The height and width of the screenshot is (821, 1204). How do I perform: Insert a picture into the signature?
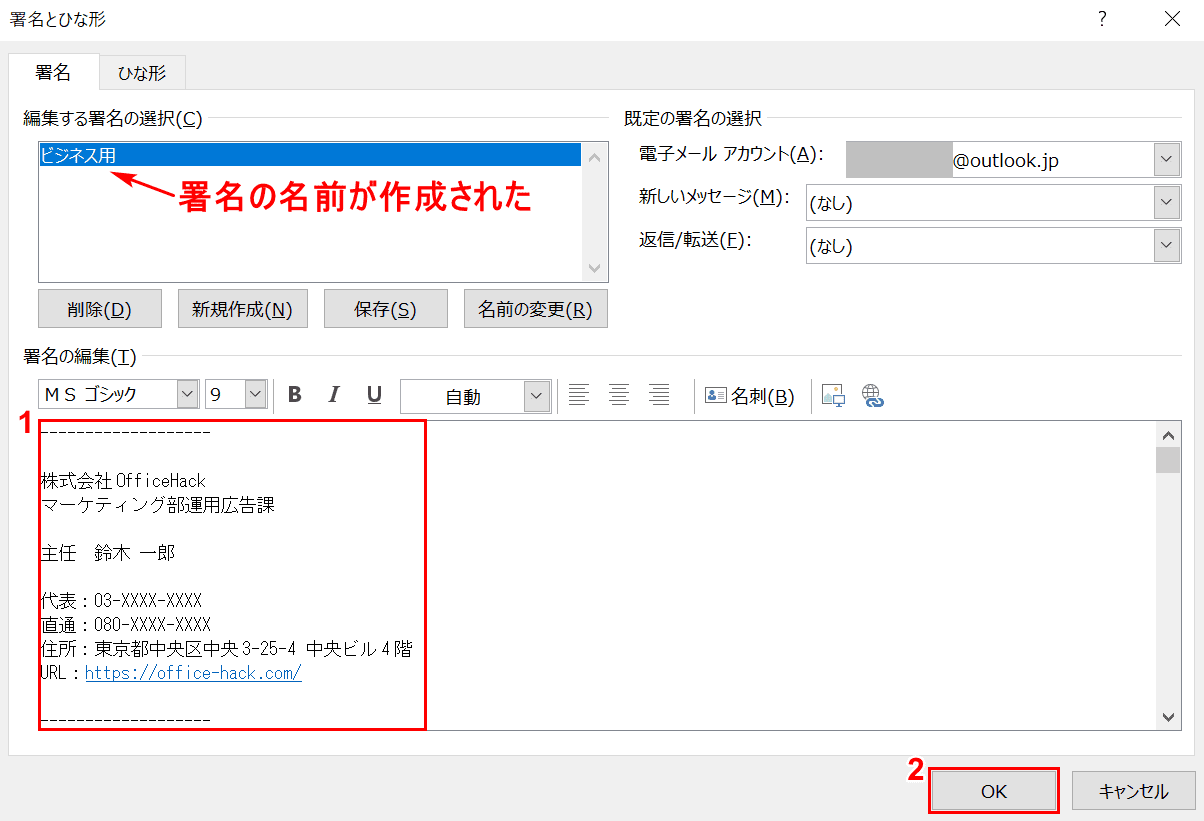833,396
